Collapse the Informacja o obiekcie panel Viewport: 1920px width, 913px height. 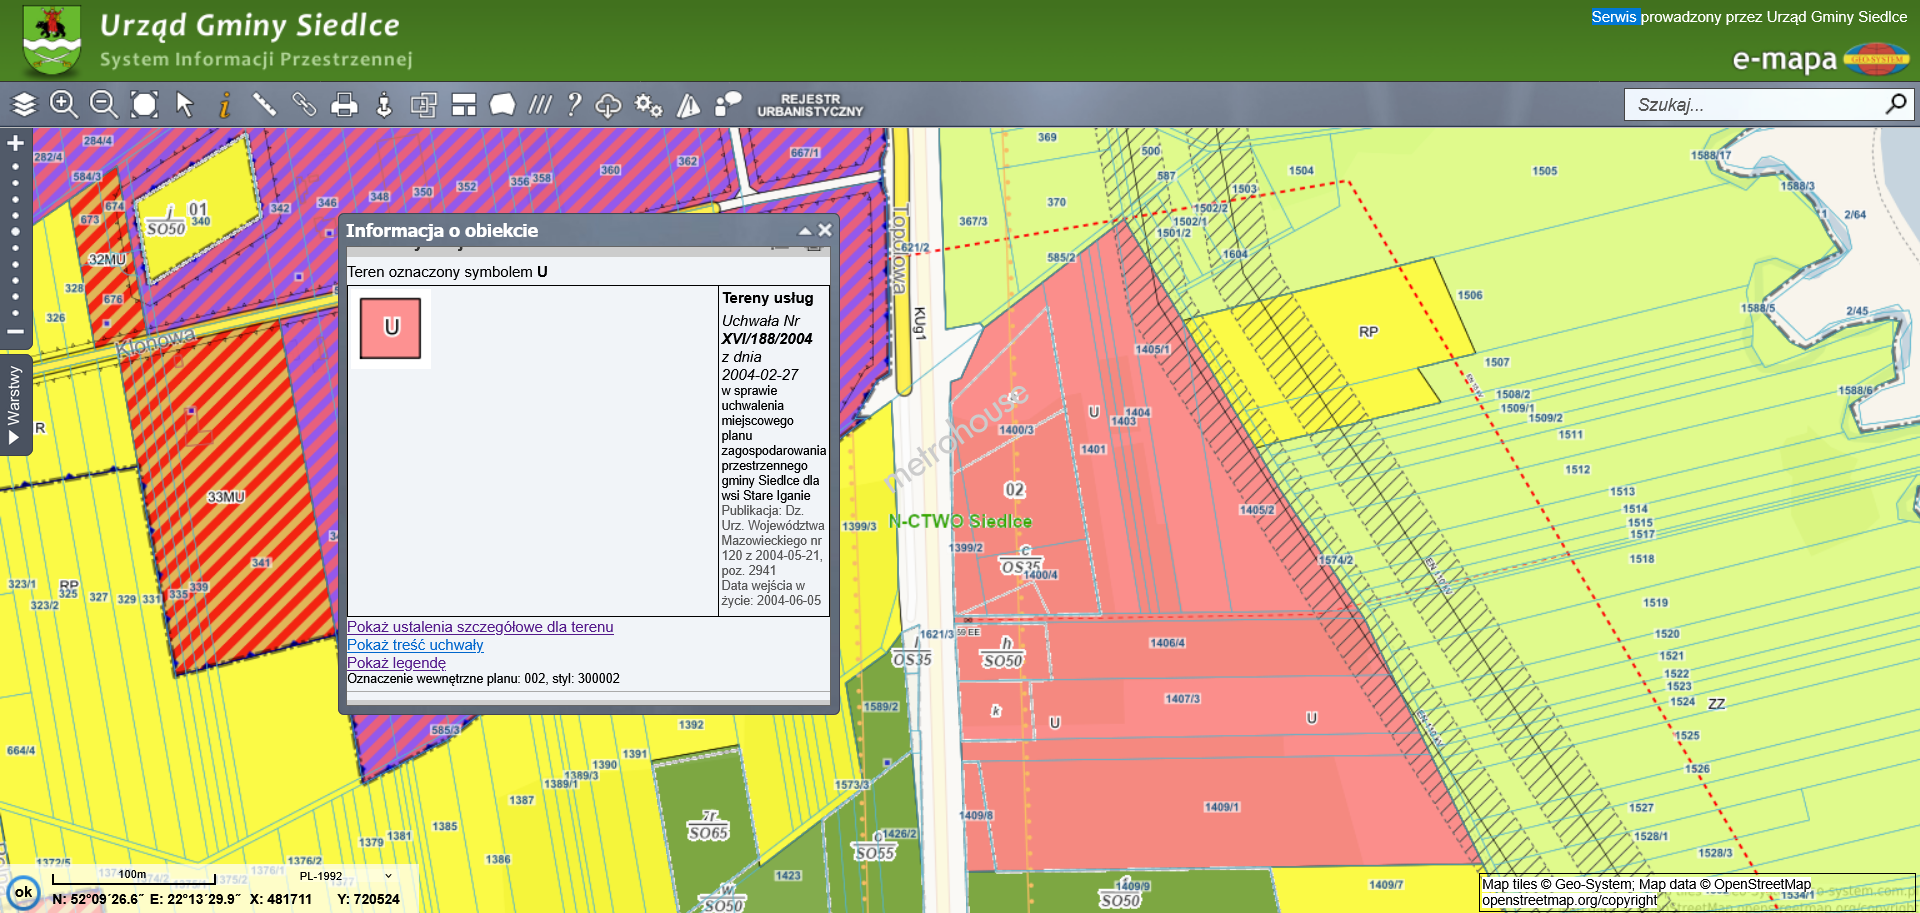pyautogui.click(x=805, y=231)
